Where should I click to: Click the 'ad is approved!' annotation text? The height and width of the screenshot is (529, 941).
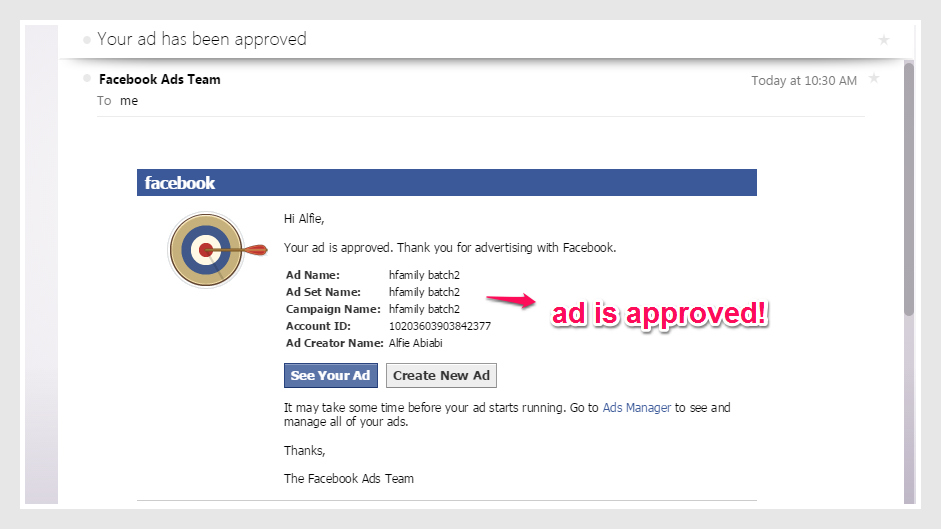click(661, 314)
